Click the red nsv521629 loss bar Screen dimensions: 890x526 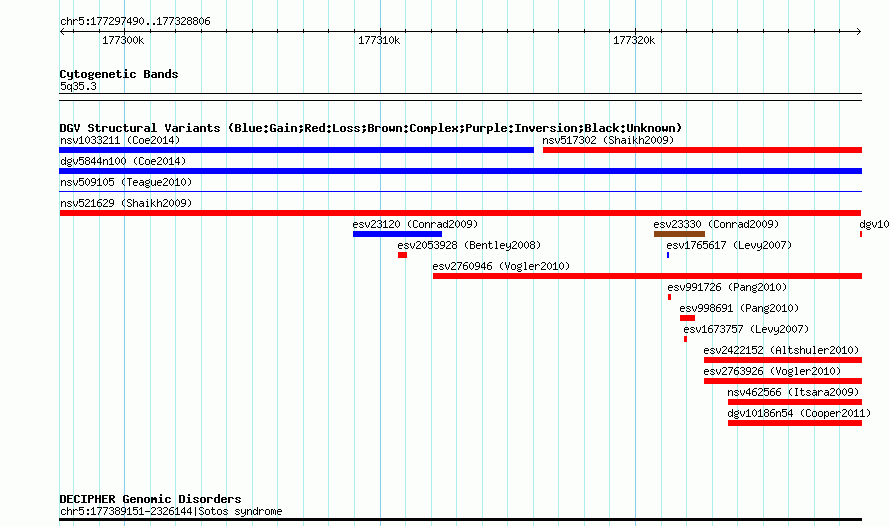coord(460,213)
